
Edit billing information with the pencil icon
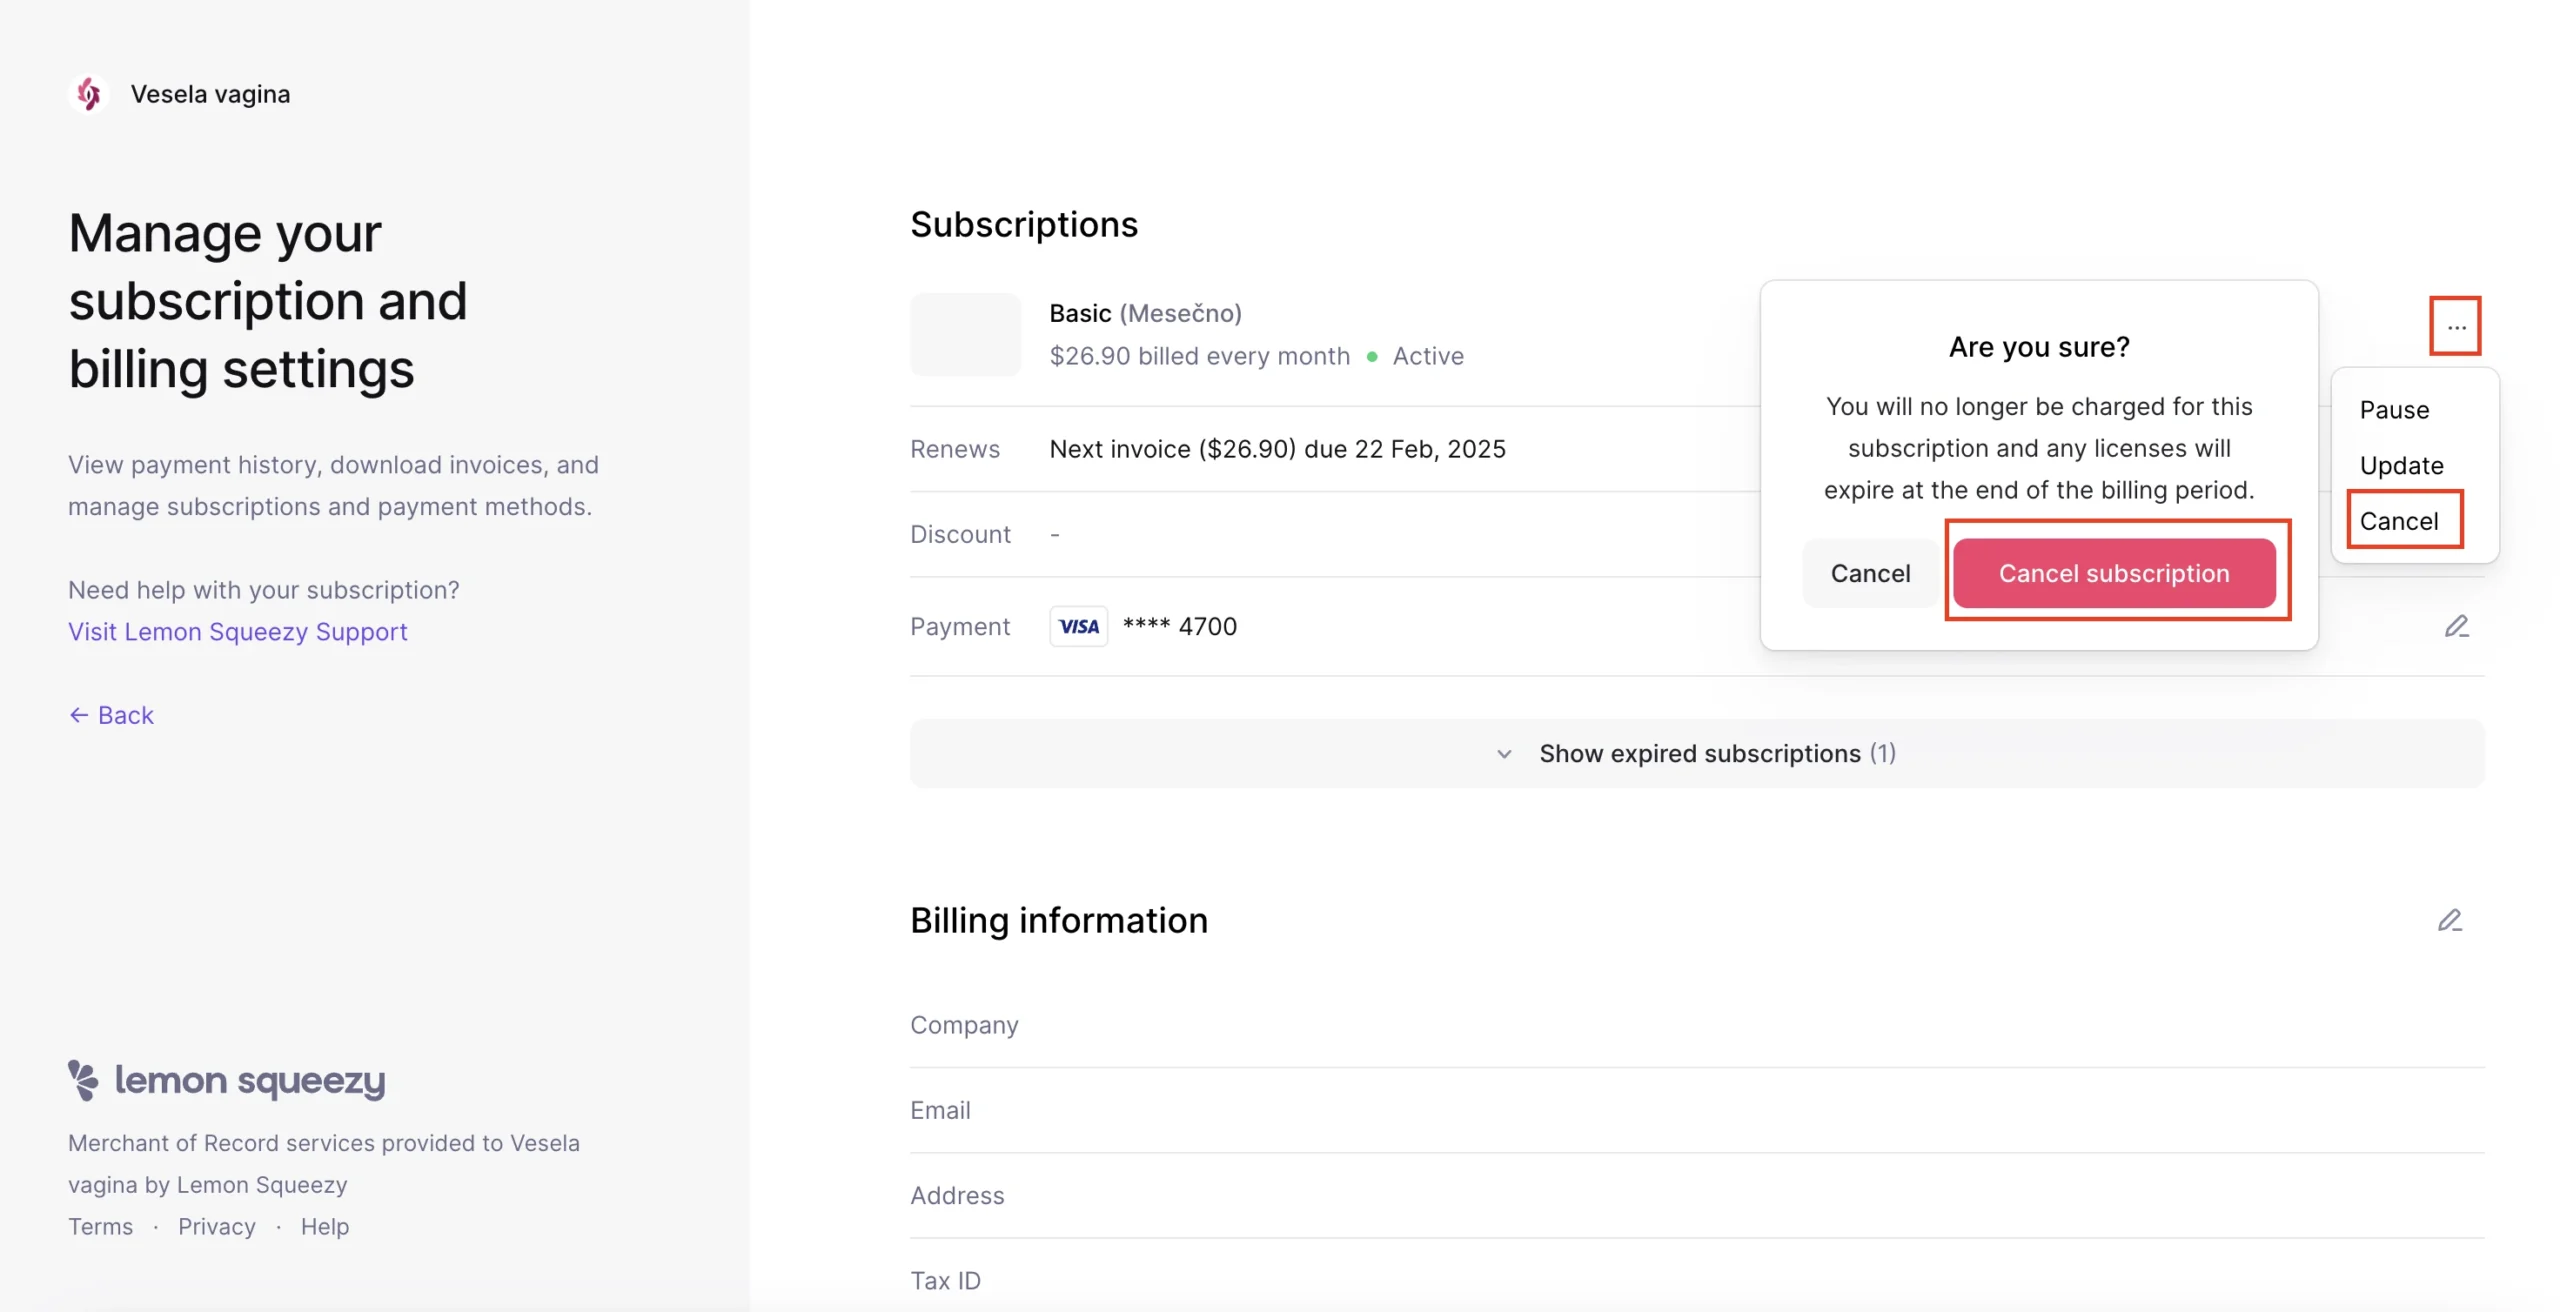(x=2449, y=920)
